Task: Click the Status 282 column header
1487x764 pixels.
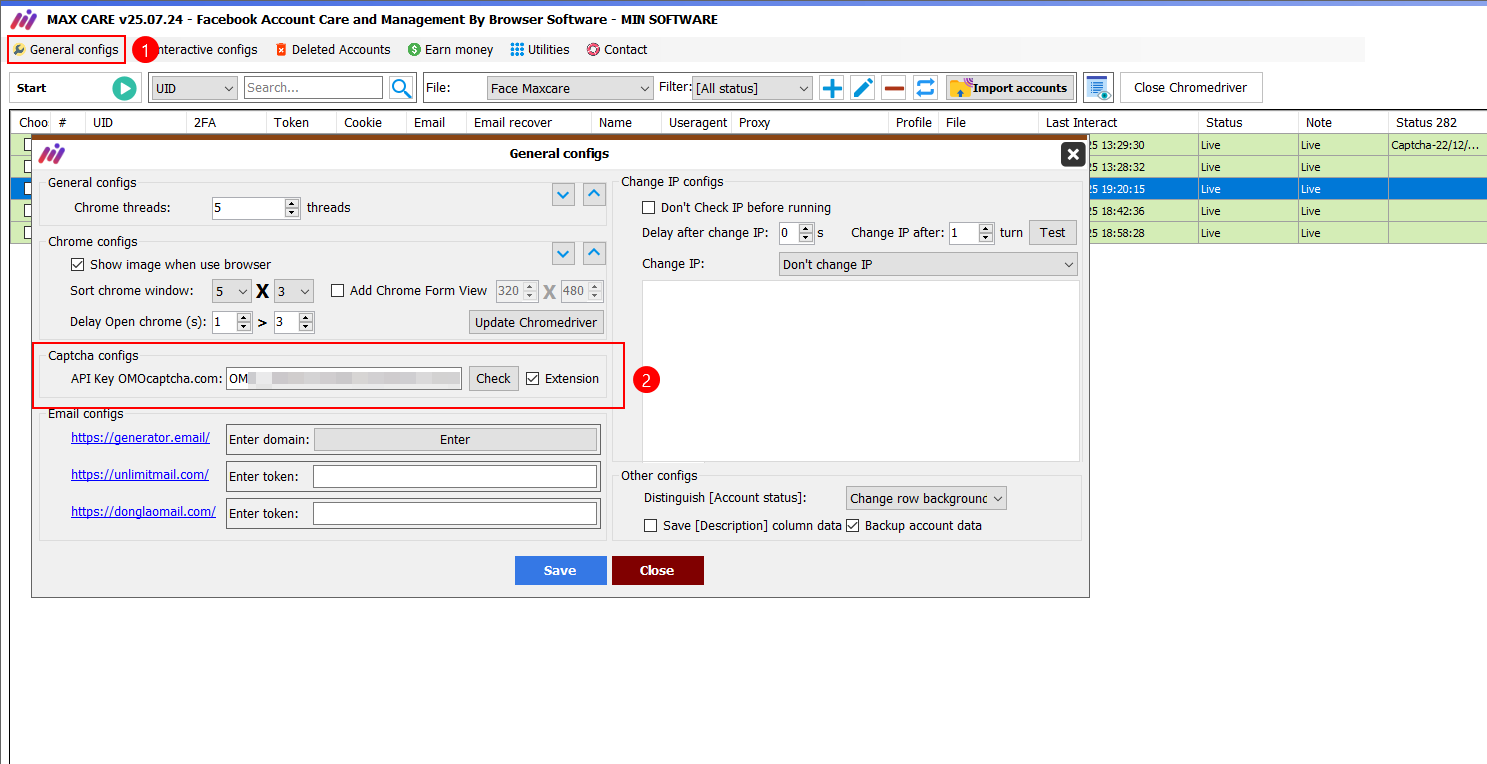Action: click(x=1437, y=123)
